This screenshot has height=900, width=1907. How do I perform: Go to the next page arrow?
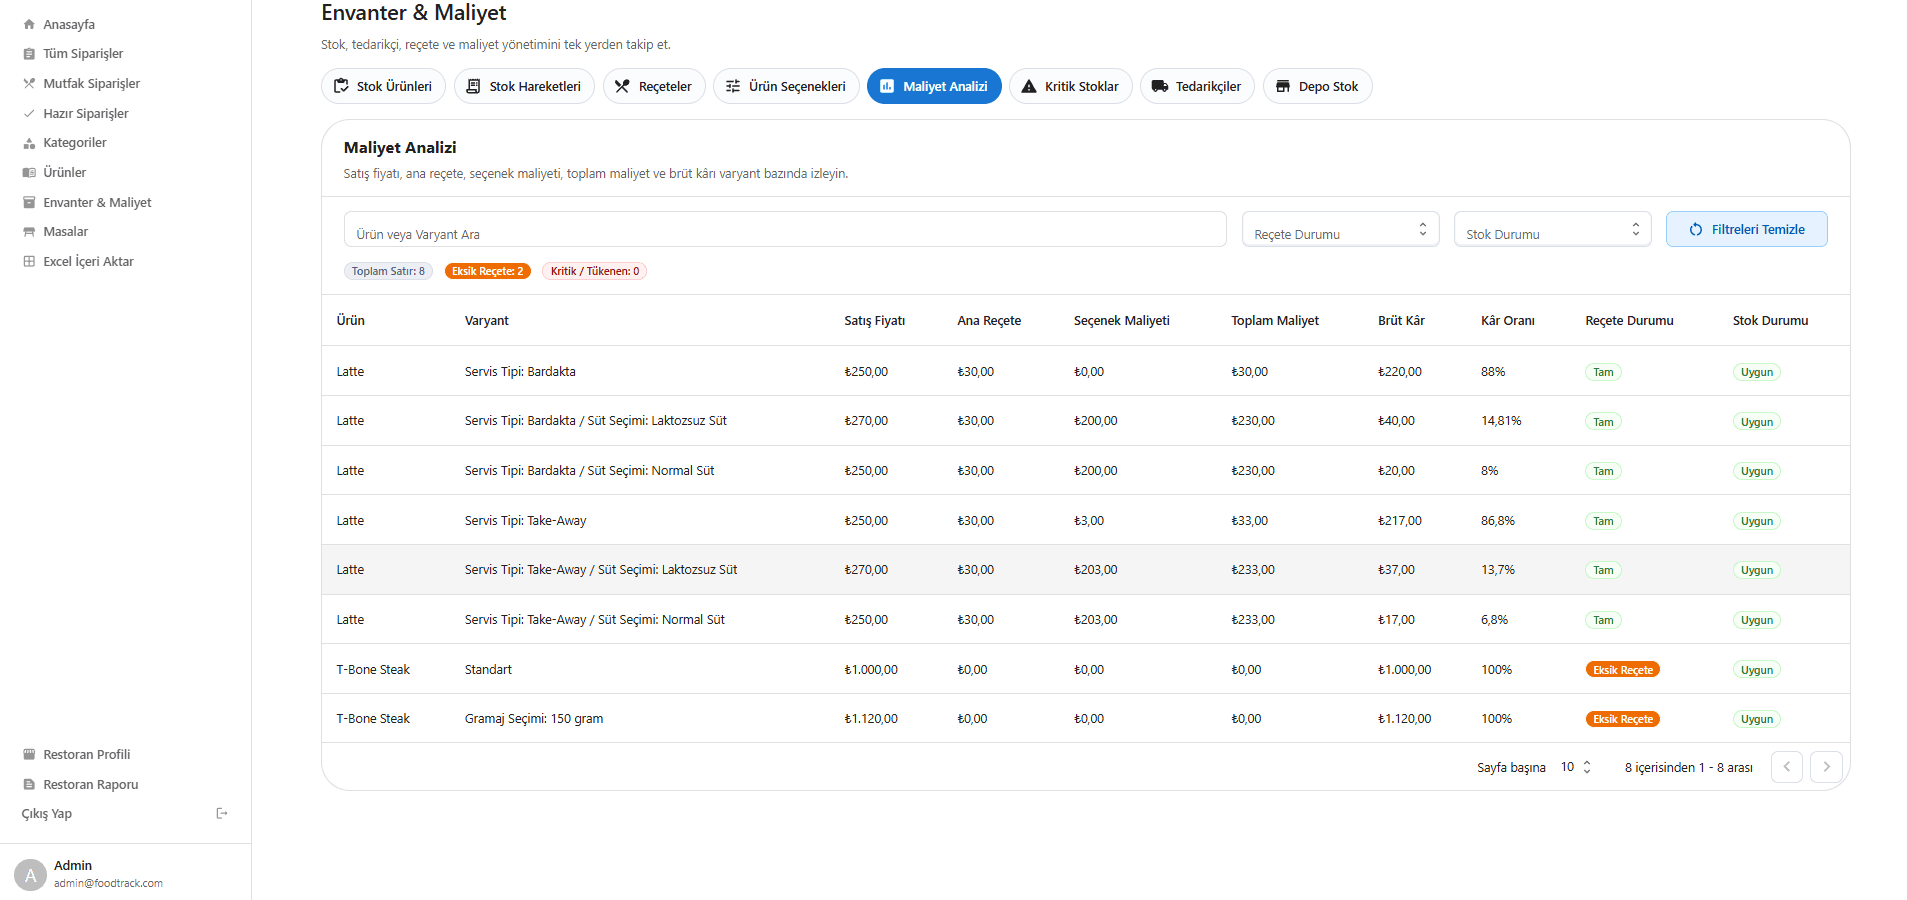click(x=1827, y=767)
